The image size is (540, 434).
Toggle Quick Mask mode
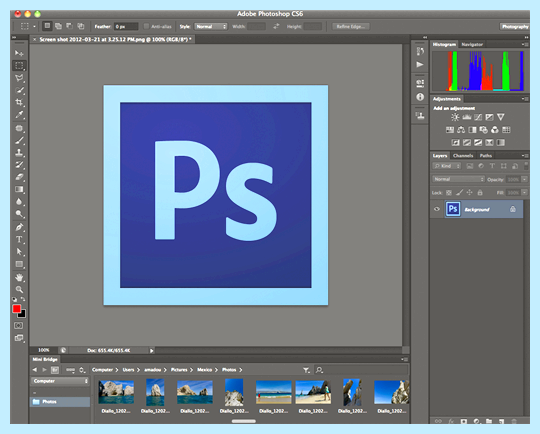[x=19, y=326]
